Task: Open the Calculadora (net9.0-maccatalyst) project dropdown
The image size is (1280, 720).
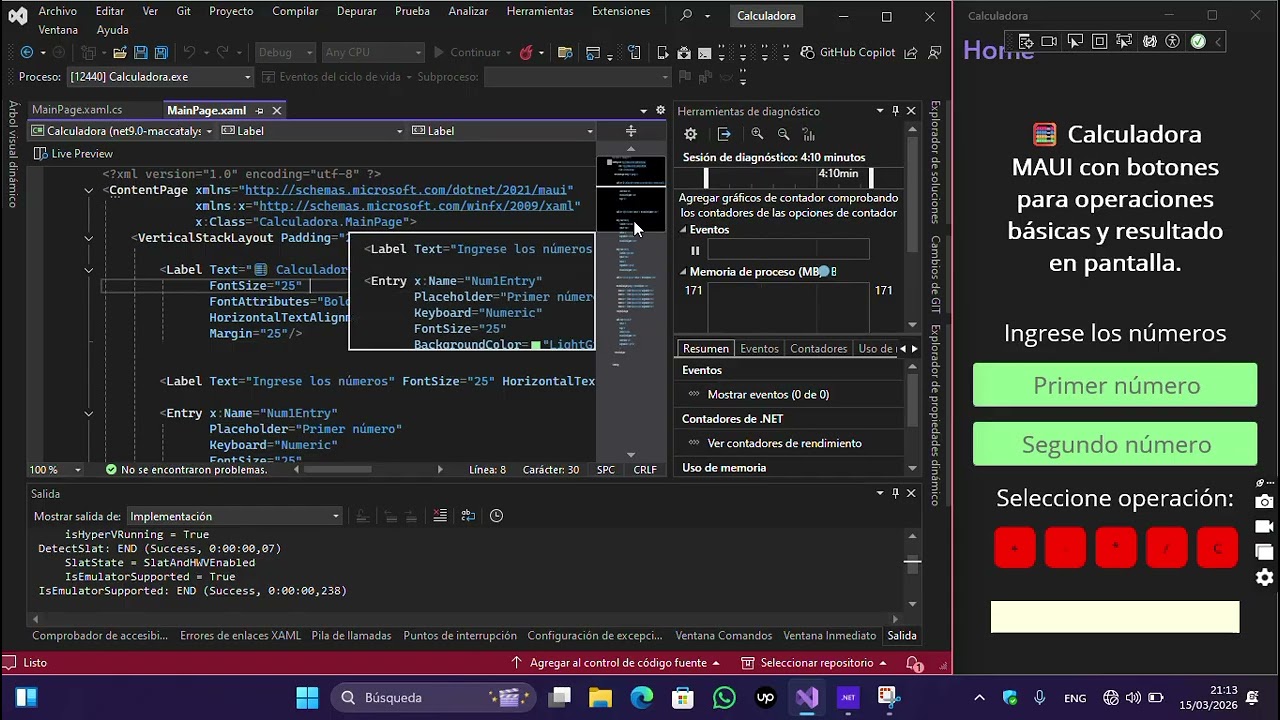Action: (x=122, y=131)
